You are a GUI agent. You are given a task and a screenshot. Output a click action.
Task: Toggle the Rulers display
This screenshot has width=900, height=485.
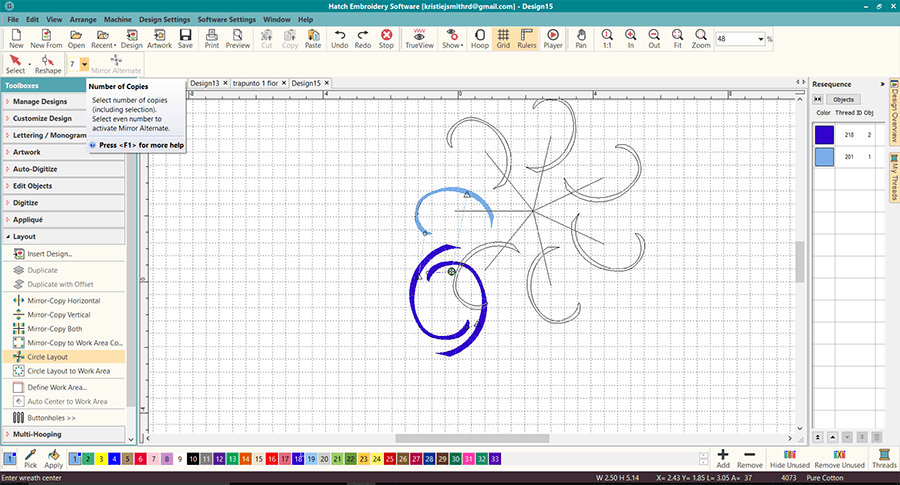[527, 38]
